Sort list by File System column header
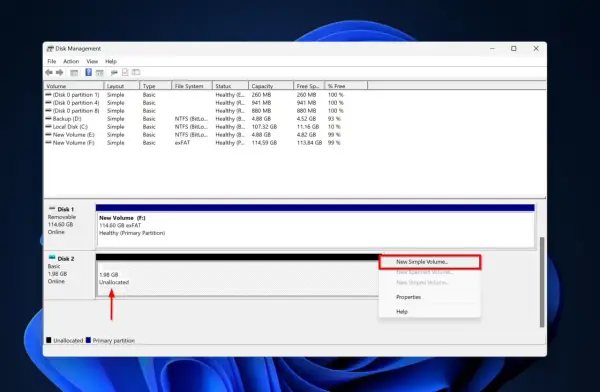 coord(192,86)
